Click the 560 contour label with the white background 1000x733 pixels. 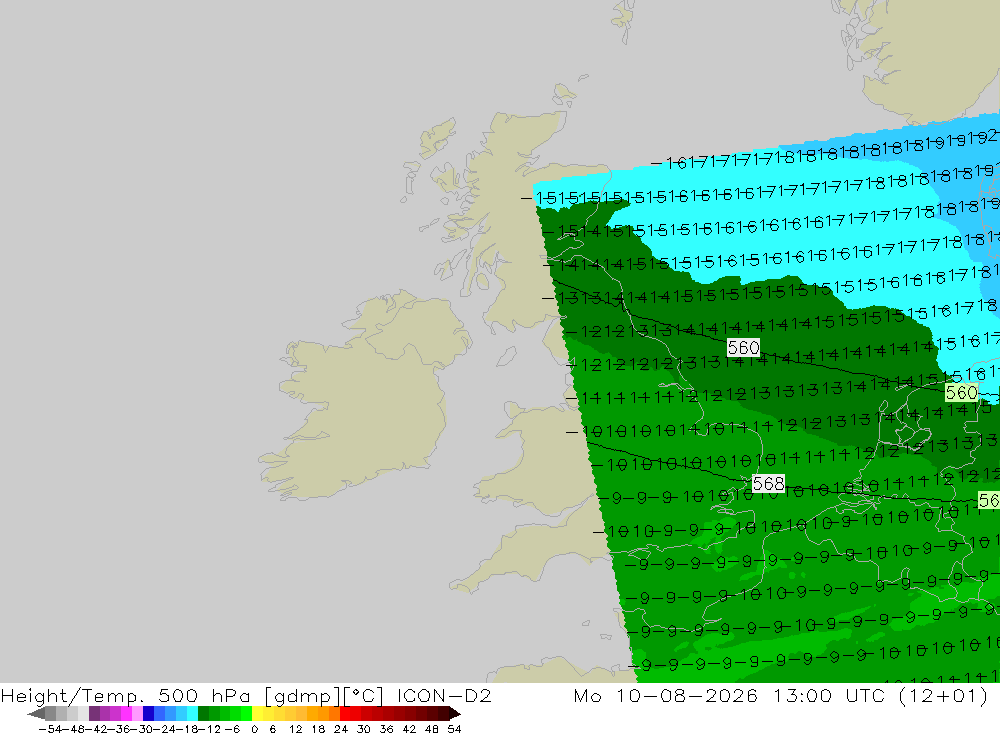[x=743, y=348]
